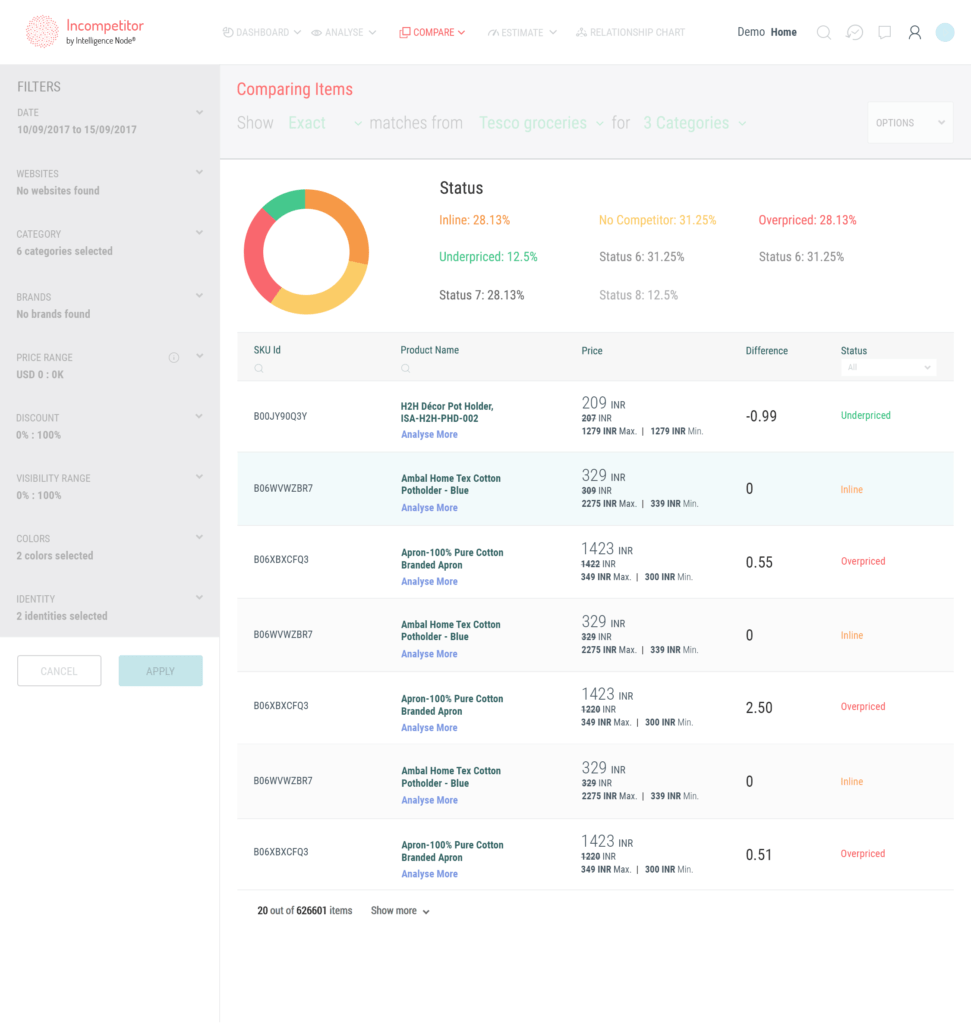The width and height of the screenshot is (971, 1024).
Task: Open the activity chart icon in header
Action: 854,32
